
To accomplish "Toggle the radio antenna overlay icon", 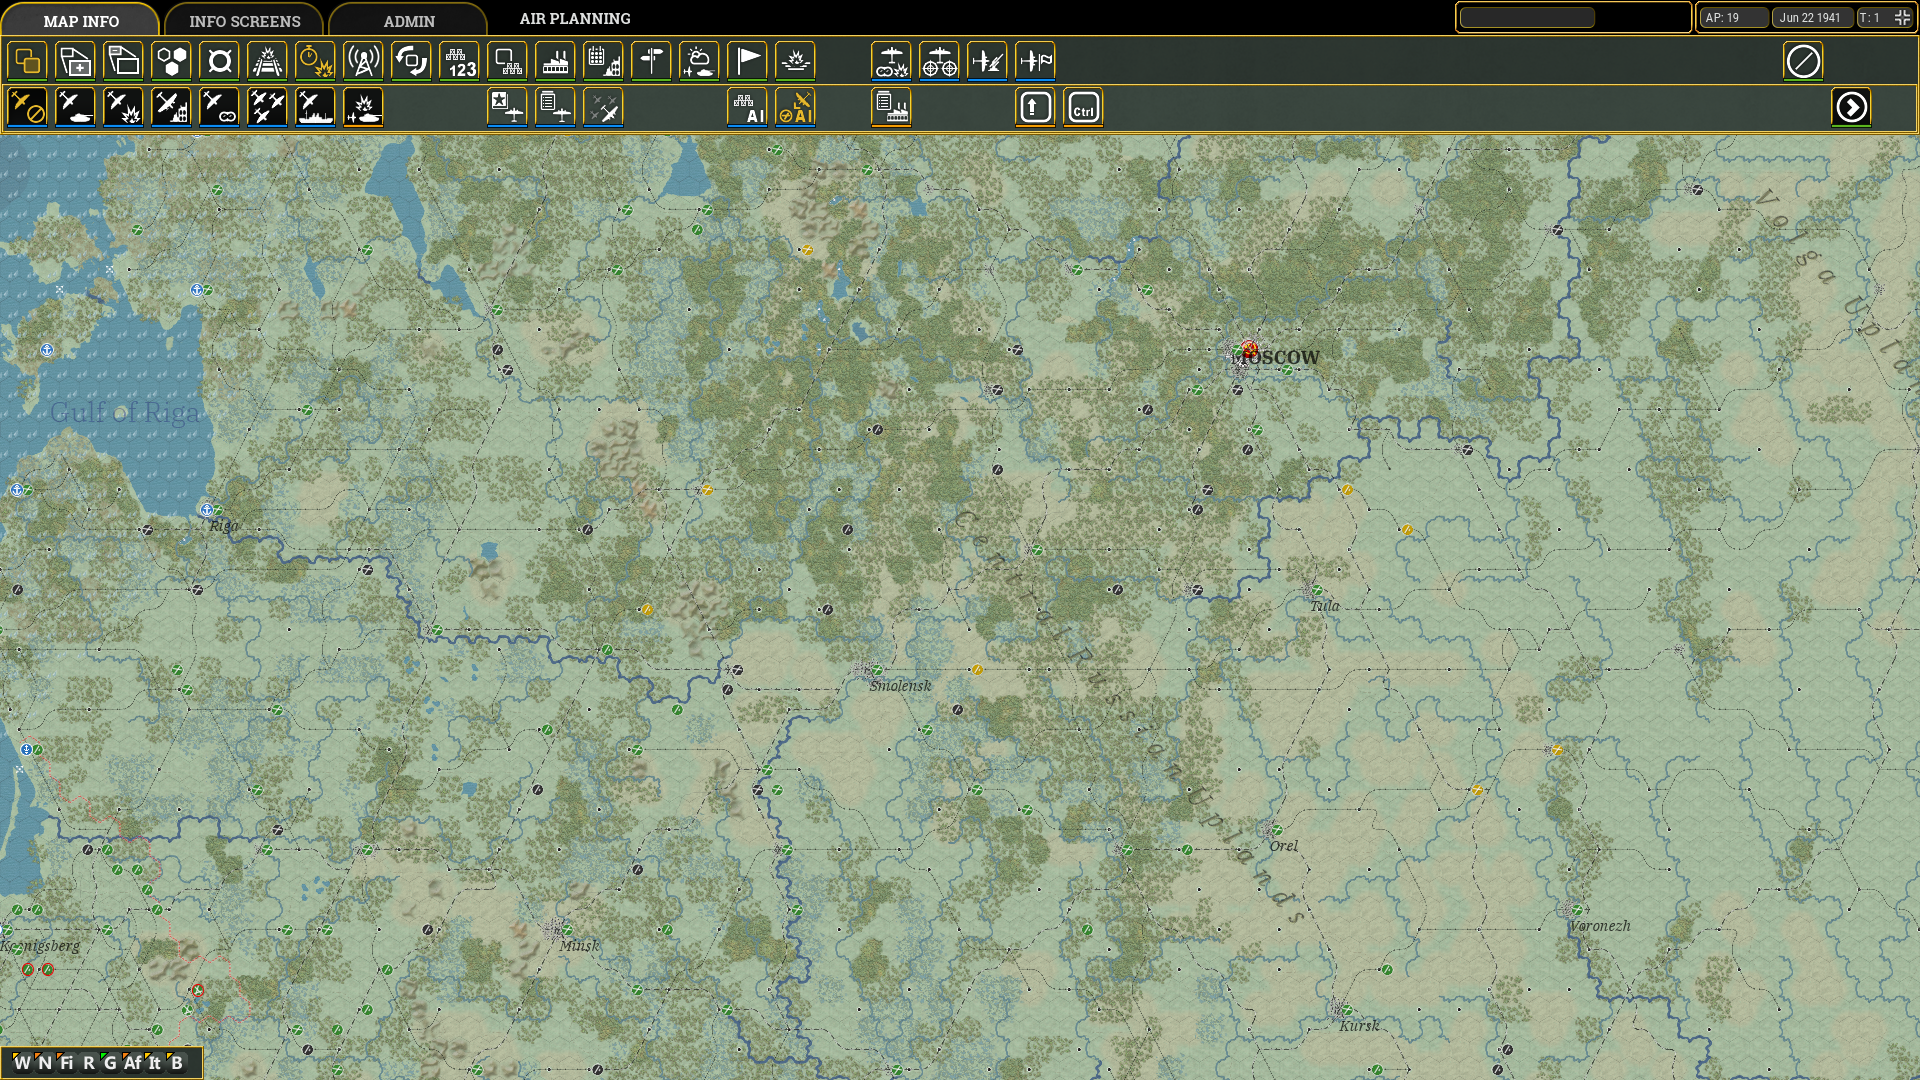I will (x=363, y=61).
